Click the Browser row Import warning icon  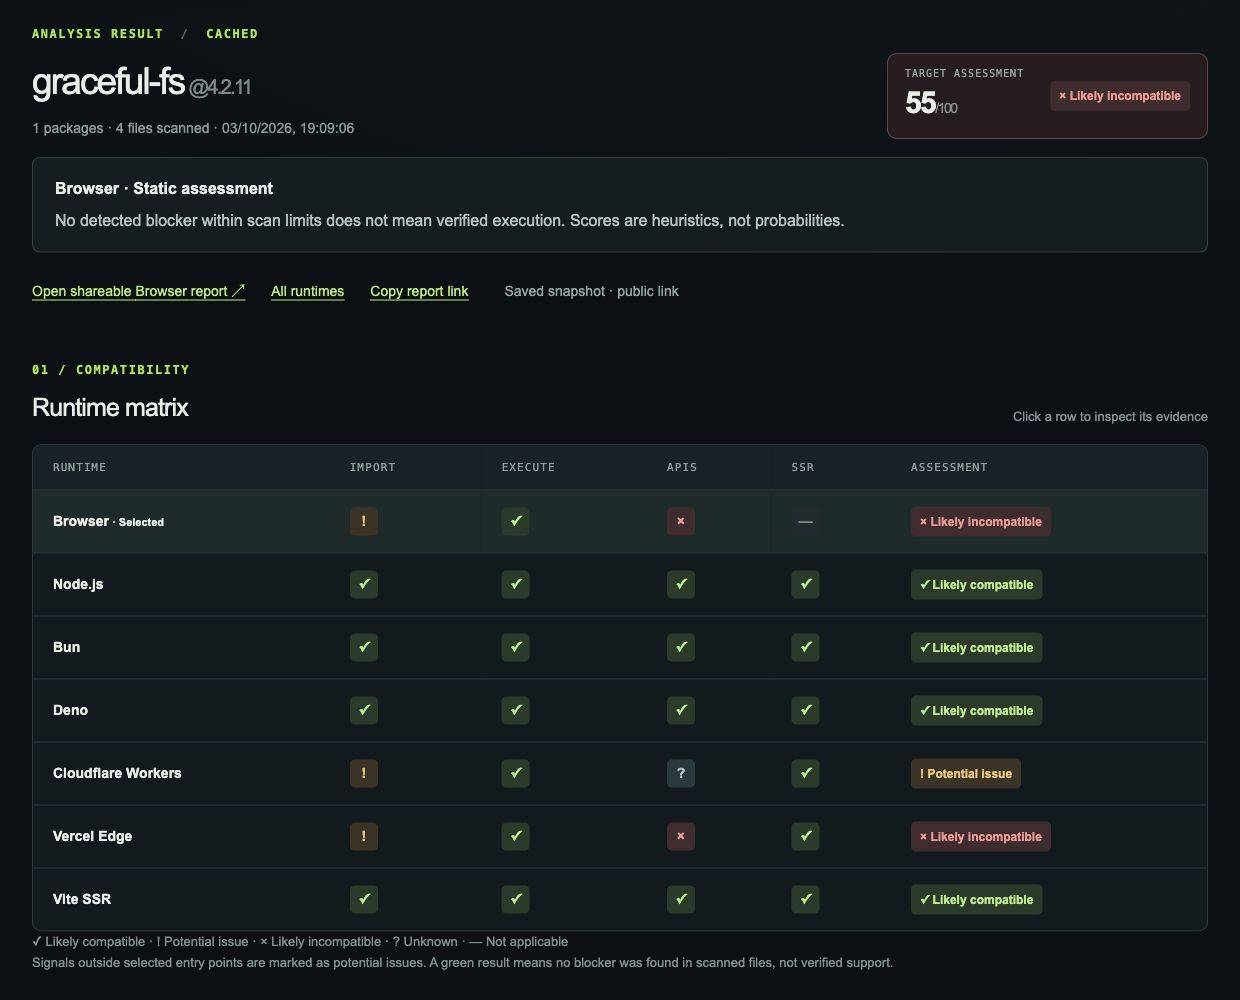coord(364,521)
